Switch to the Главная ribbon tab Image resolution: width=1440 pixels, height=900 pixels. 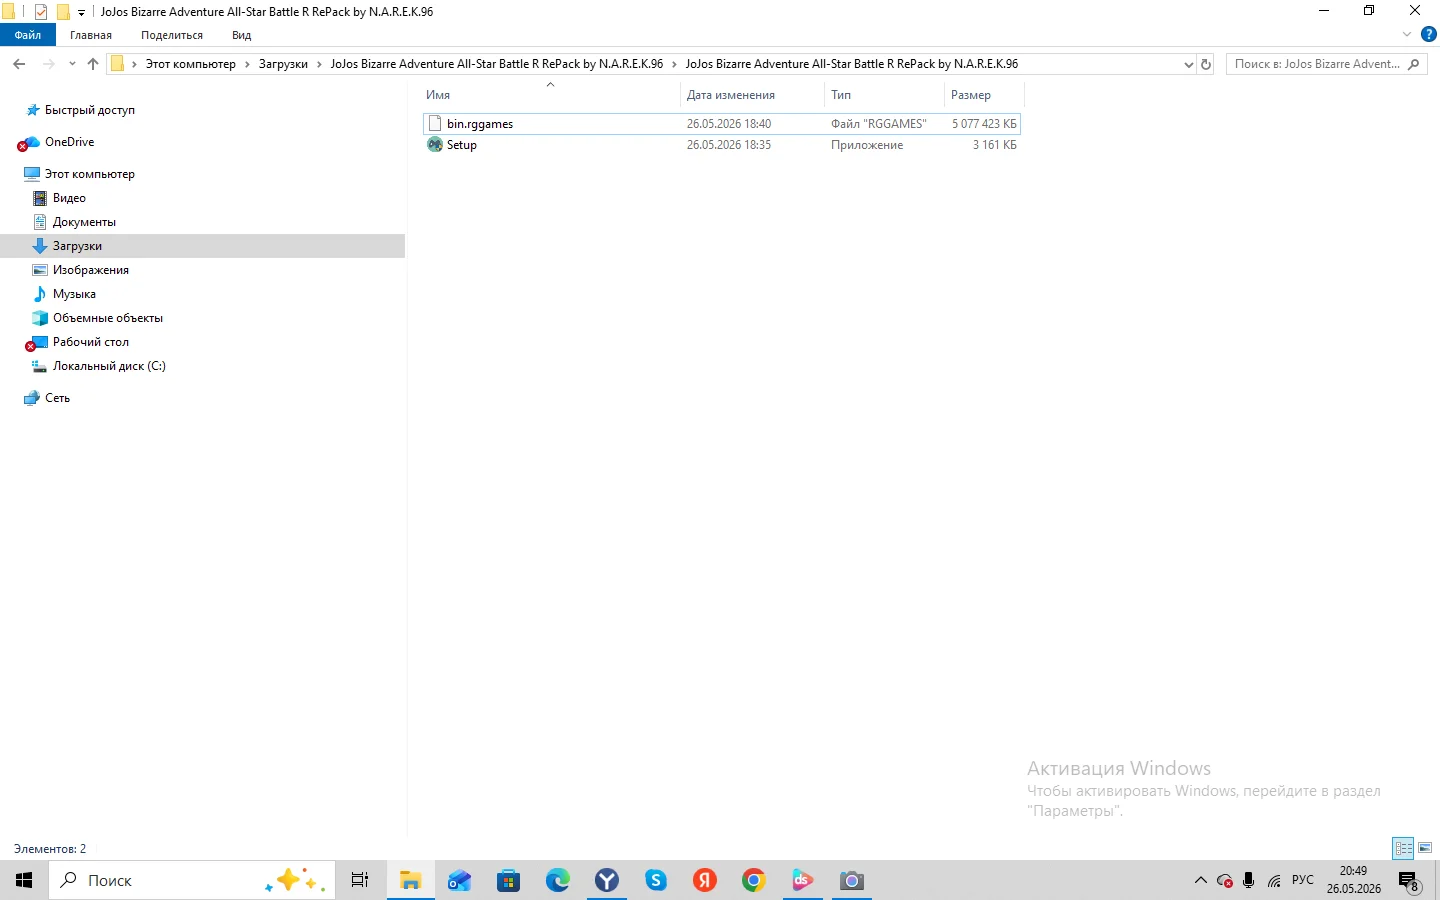point(91,35)
